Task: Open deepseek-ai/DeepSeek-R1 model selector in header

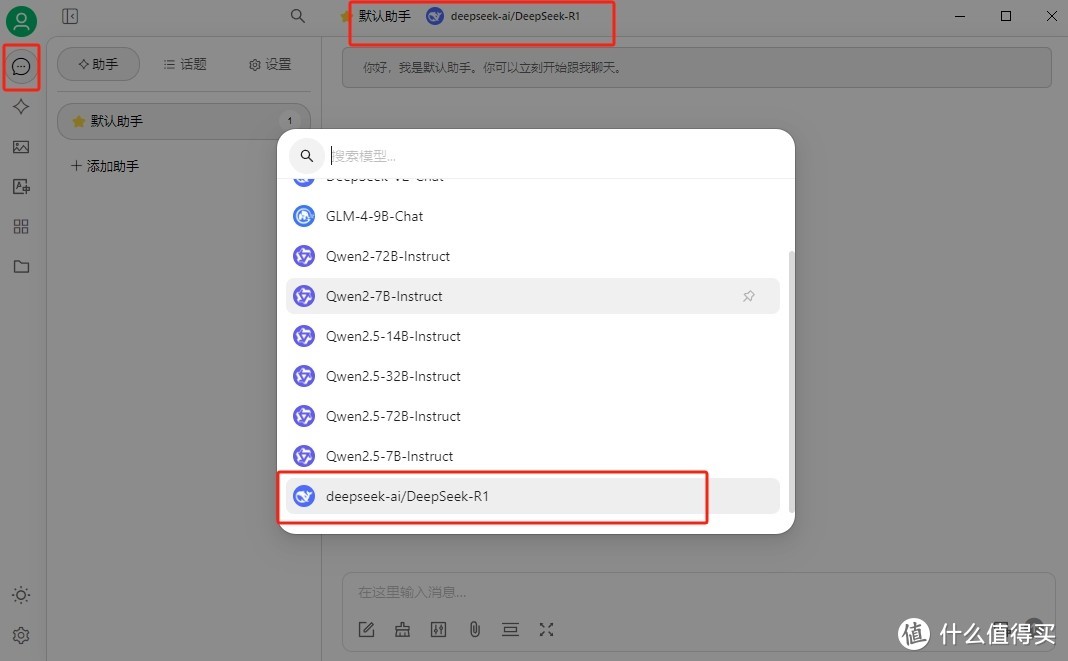Action: (x=503, y=16)
